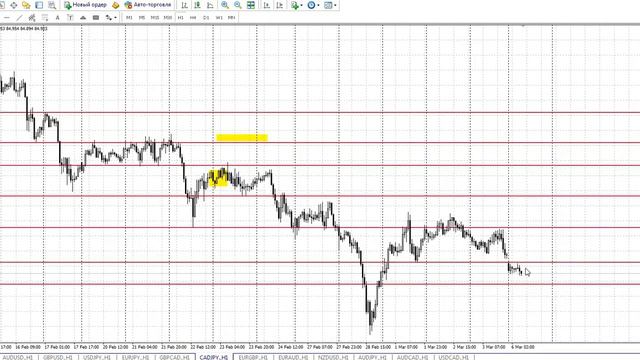Open the periods clock icon
Viewport: 640px width, 360px height.
[311, 5]
